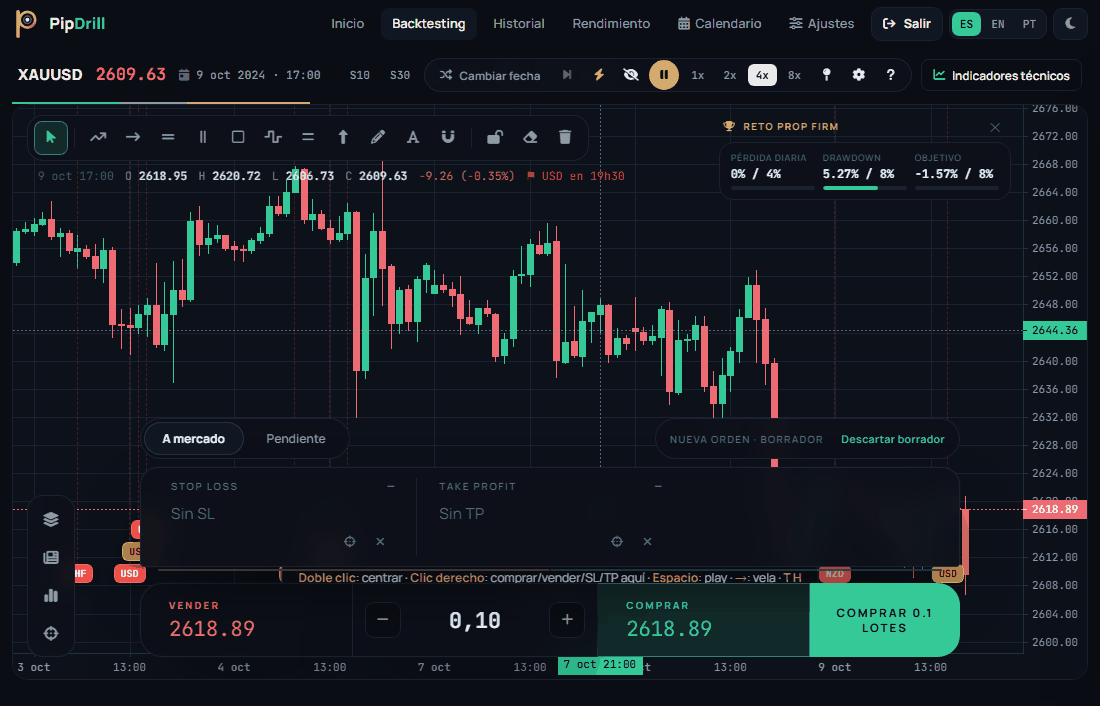Open the help question mark
This screenshot has height=706, width=1100.
pos(890,75)
